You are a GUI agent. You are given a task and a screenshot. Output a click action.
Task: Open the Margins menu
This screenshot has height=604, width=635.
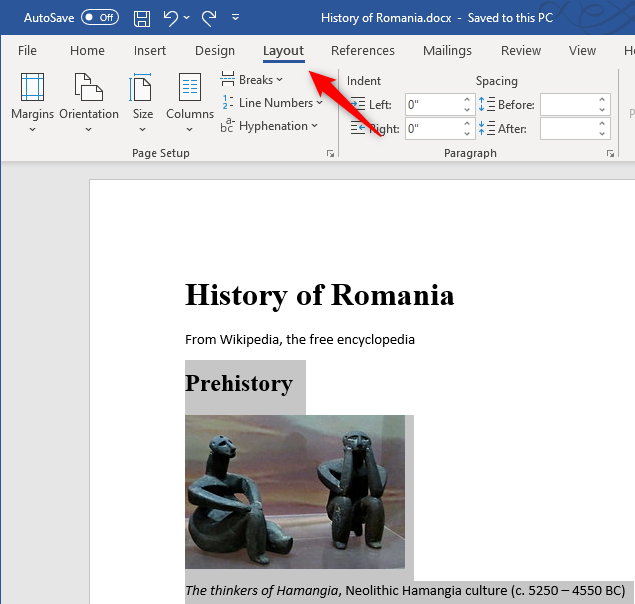32,103
